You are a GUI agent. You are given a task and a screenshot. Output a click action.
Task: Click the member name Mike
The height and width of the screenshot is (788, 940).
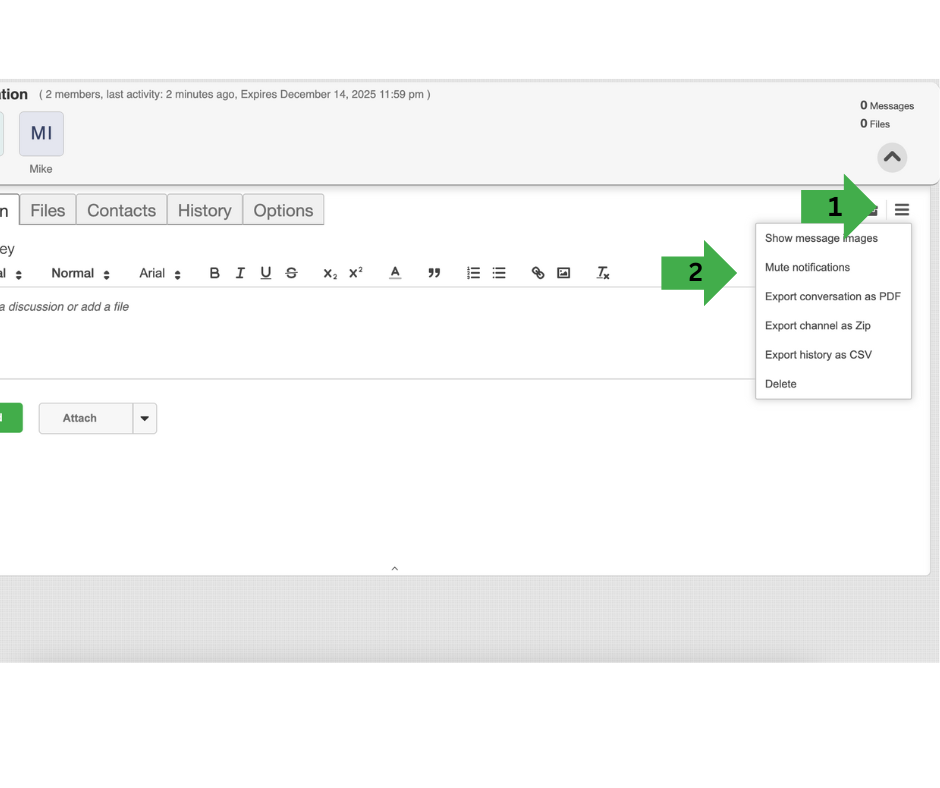tap(41, 169)
